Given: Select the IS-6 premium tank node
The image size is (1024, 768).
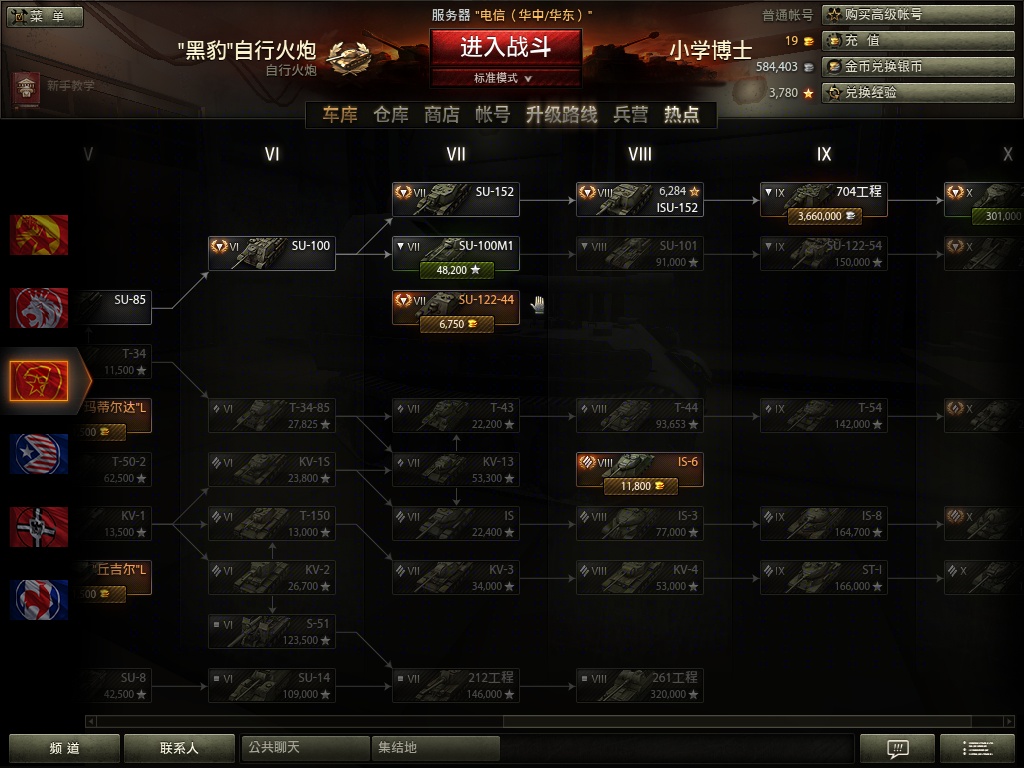Looking at the screenshot, I should (639, 470).
